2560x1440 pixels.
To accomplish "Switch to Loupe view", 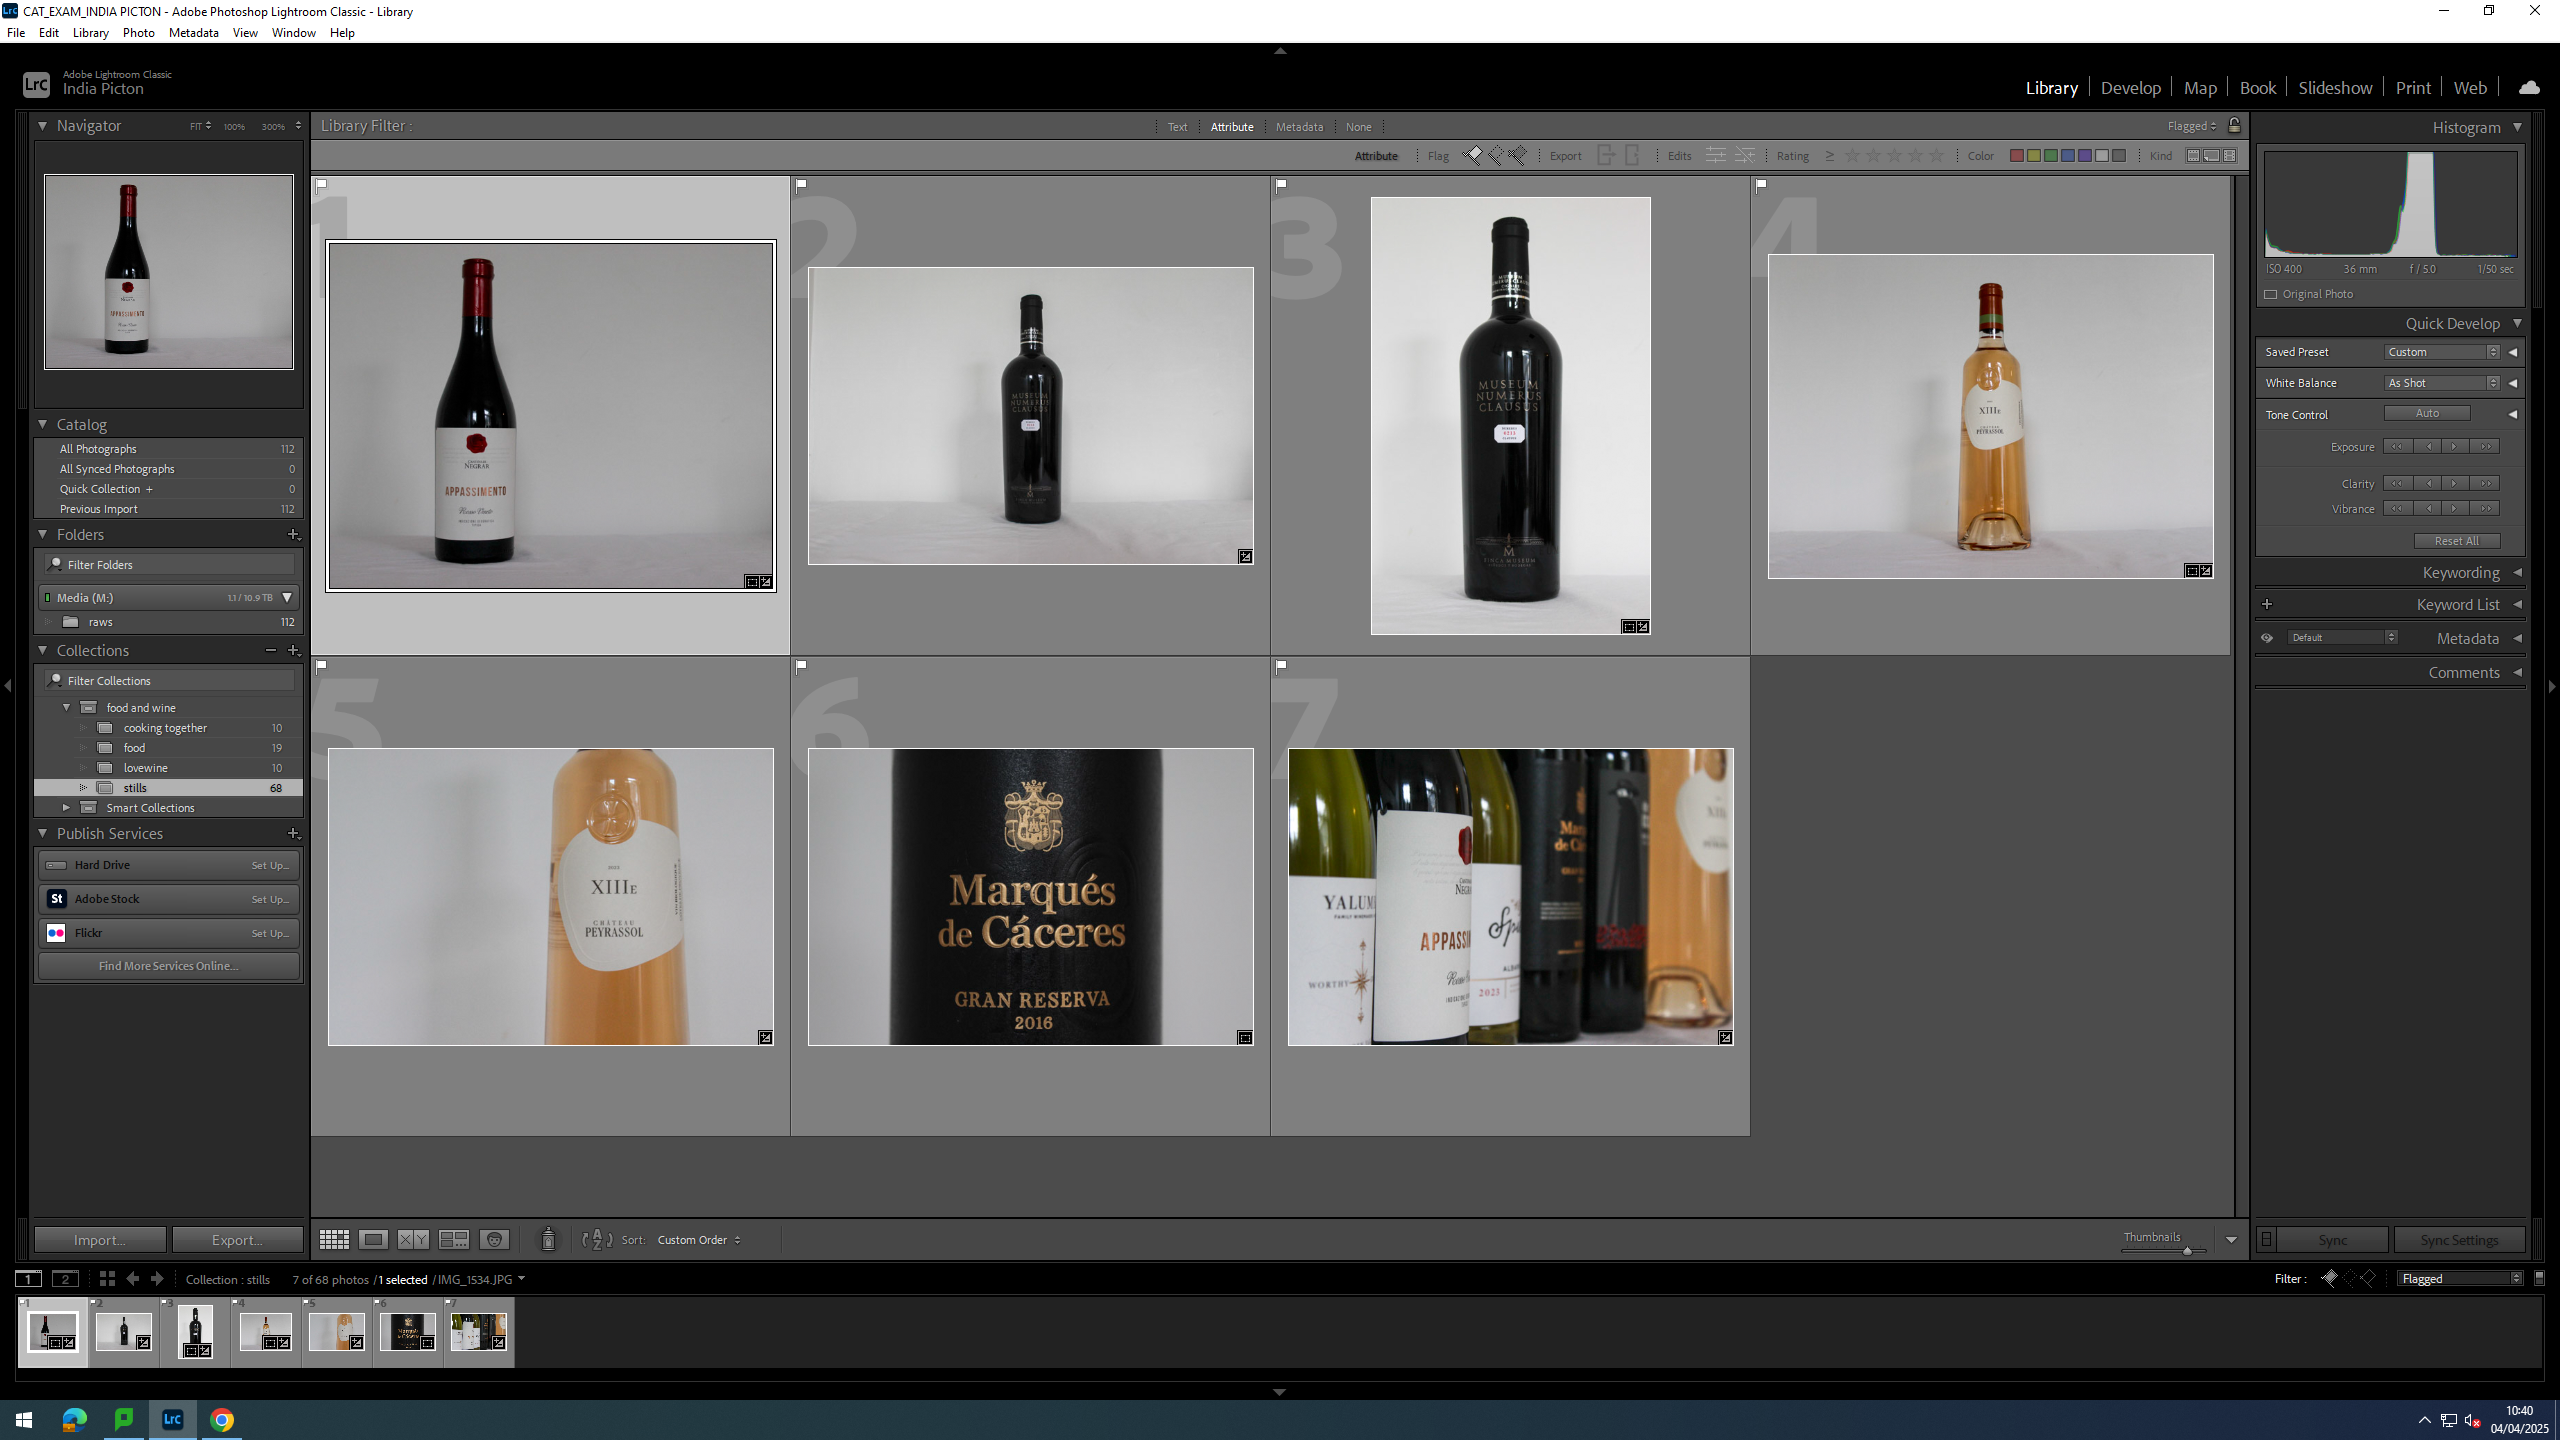I will tap(373, 1240).
